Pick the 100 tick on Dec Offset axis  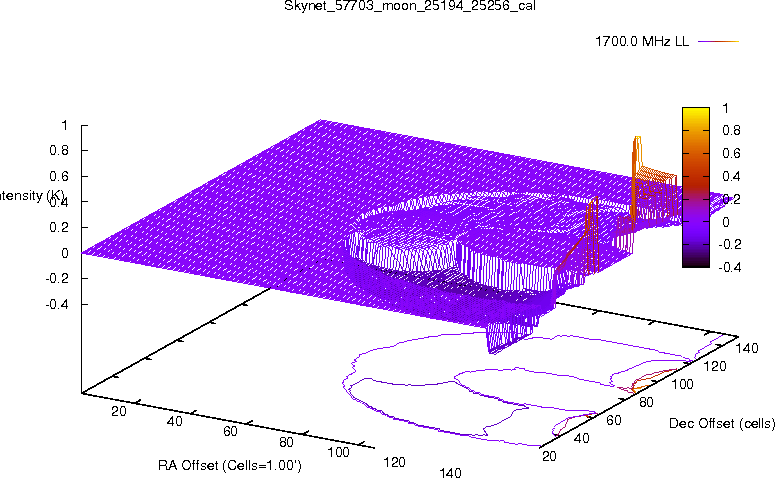tap(682, 384)
